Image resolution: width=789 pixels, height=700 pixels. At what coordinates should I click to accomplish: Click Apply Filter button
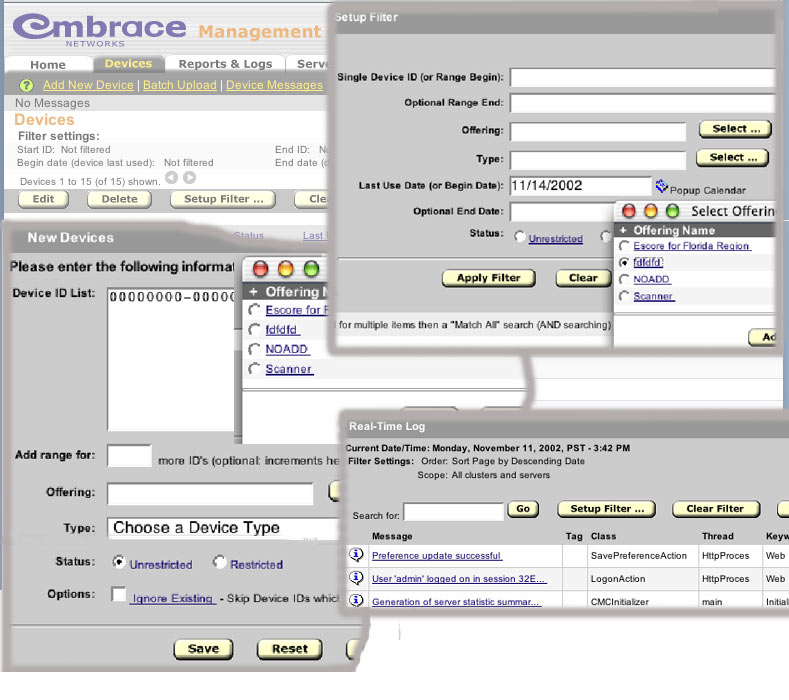coord(489,278)
